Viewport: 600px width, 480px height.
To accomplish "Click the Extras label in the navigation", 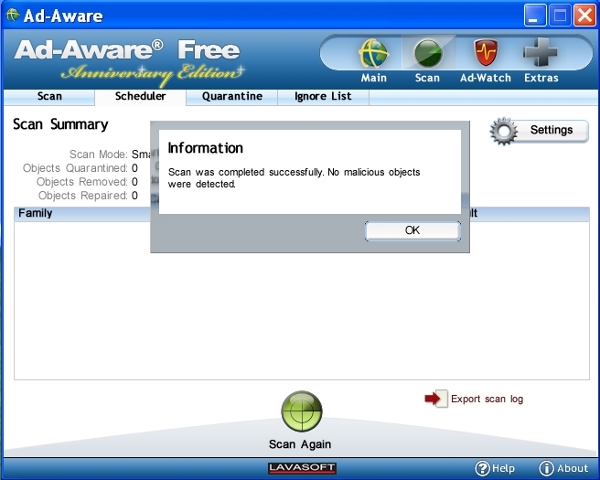I will [x=541, y=78].
